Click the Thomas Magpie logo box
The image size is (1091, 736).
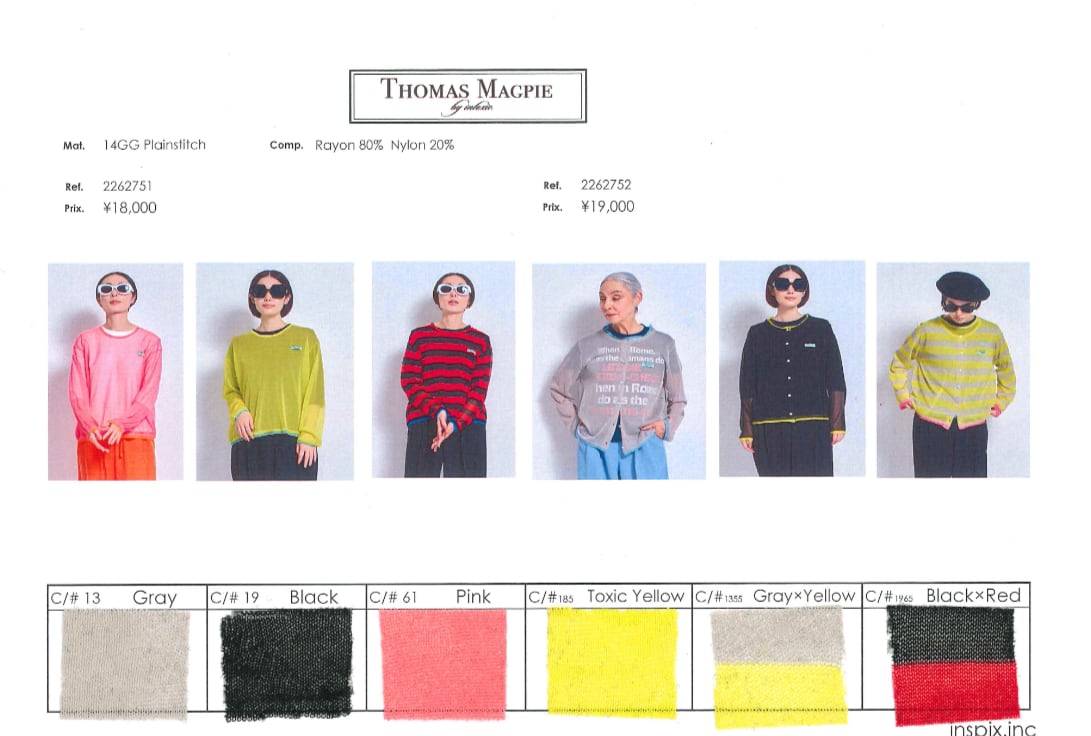(467, 96)
